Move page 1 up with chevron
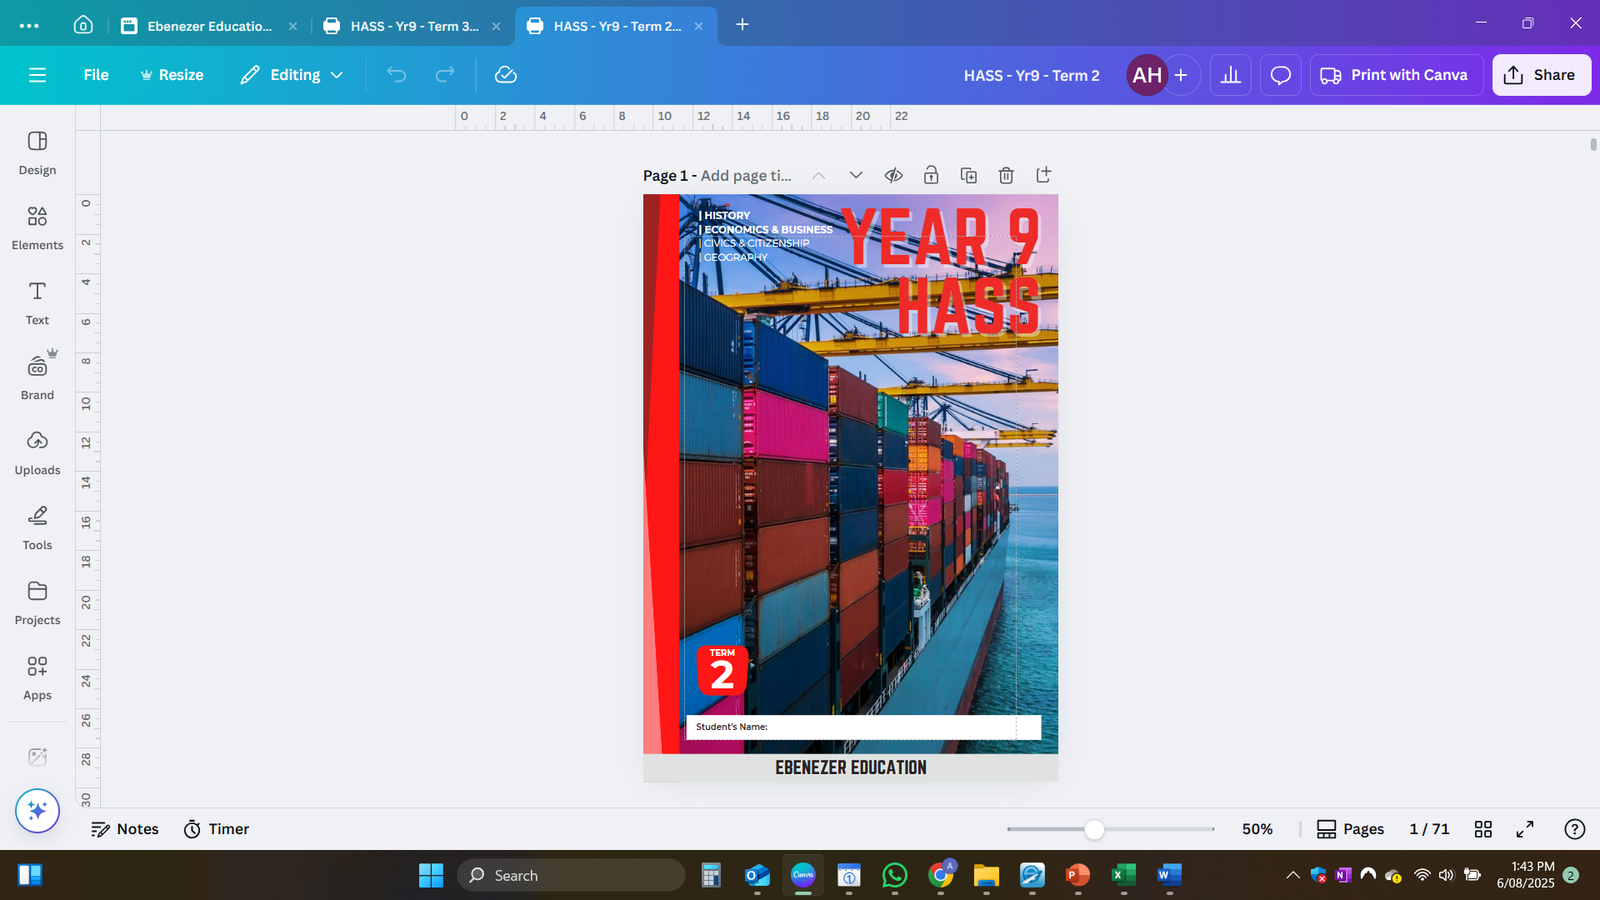The height and width of the screenshot is (900, 1600). 818,175
